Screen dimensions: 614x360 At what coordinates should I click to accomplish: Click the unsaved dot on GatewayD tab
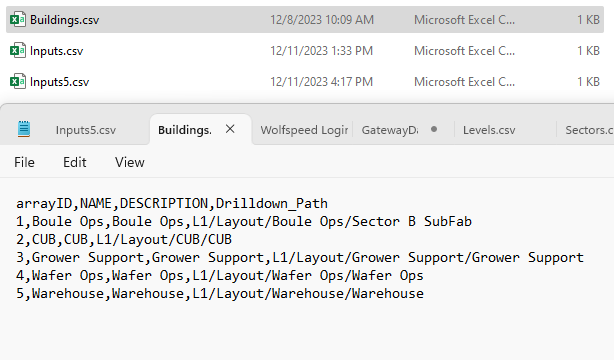point(434,129)
